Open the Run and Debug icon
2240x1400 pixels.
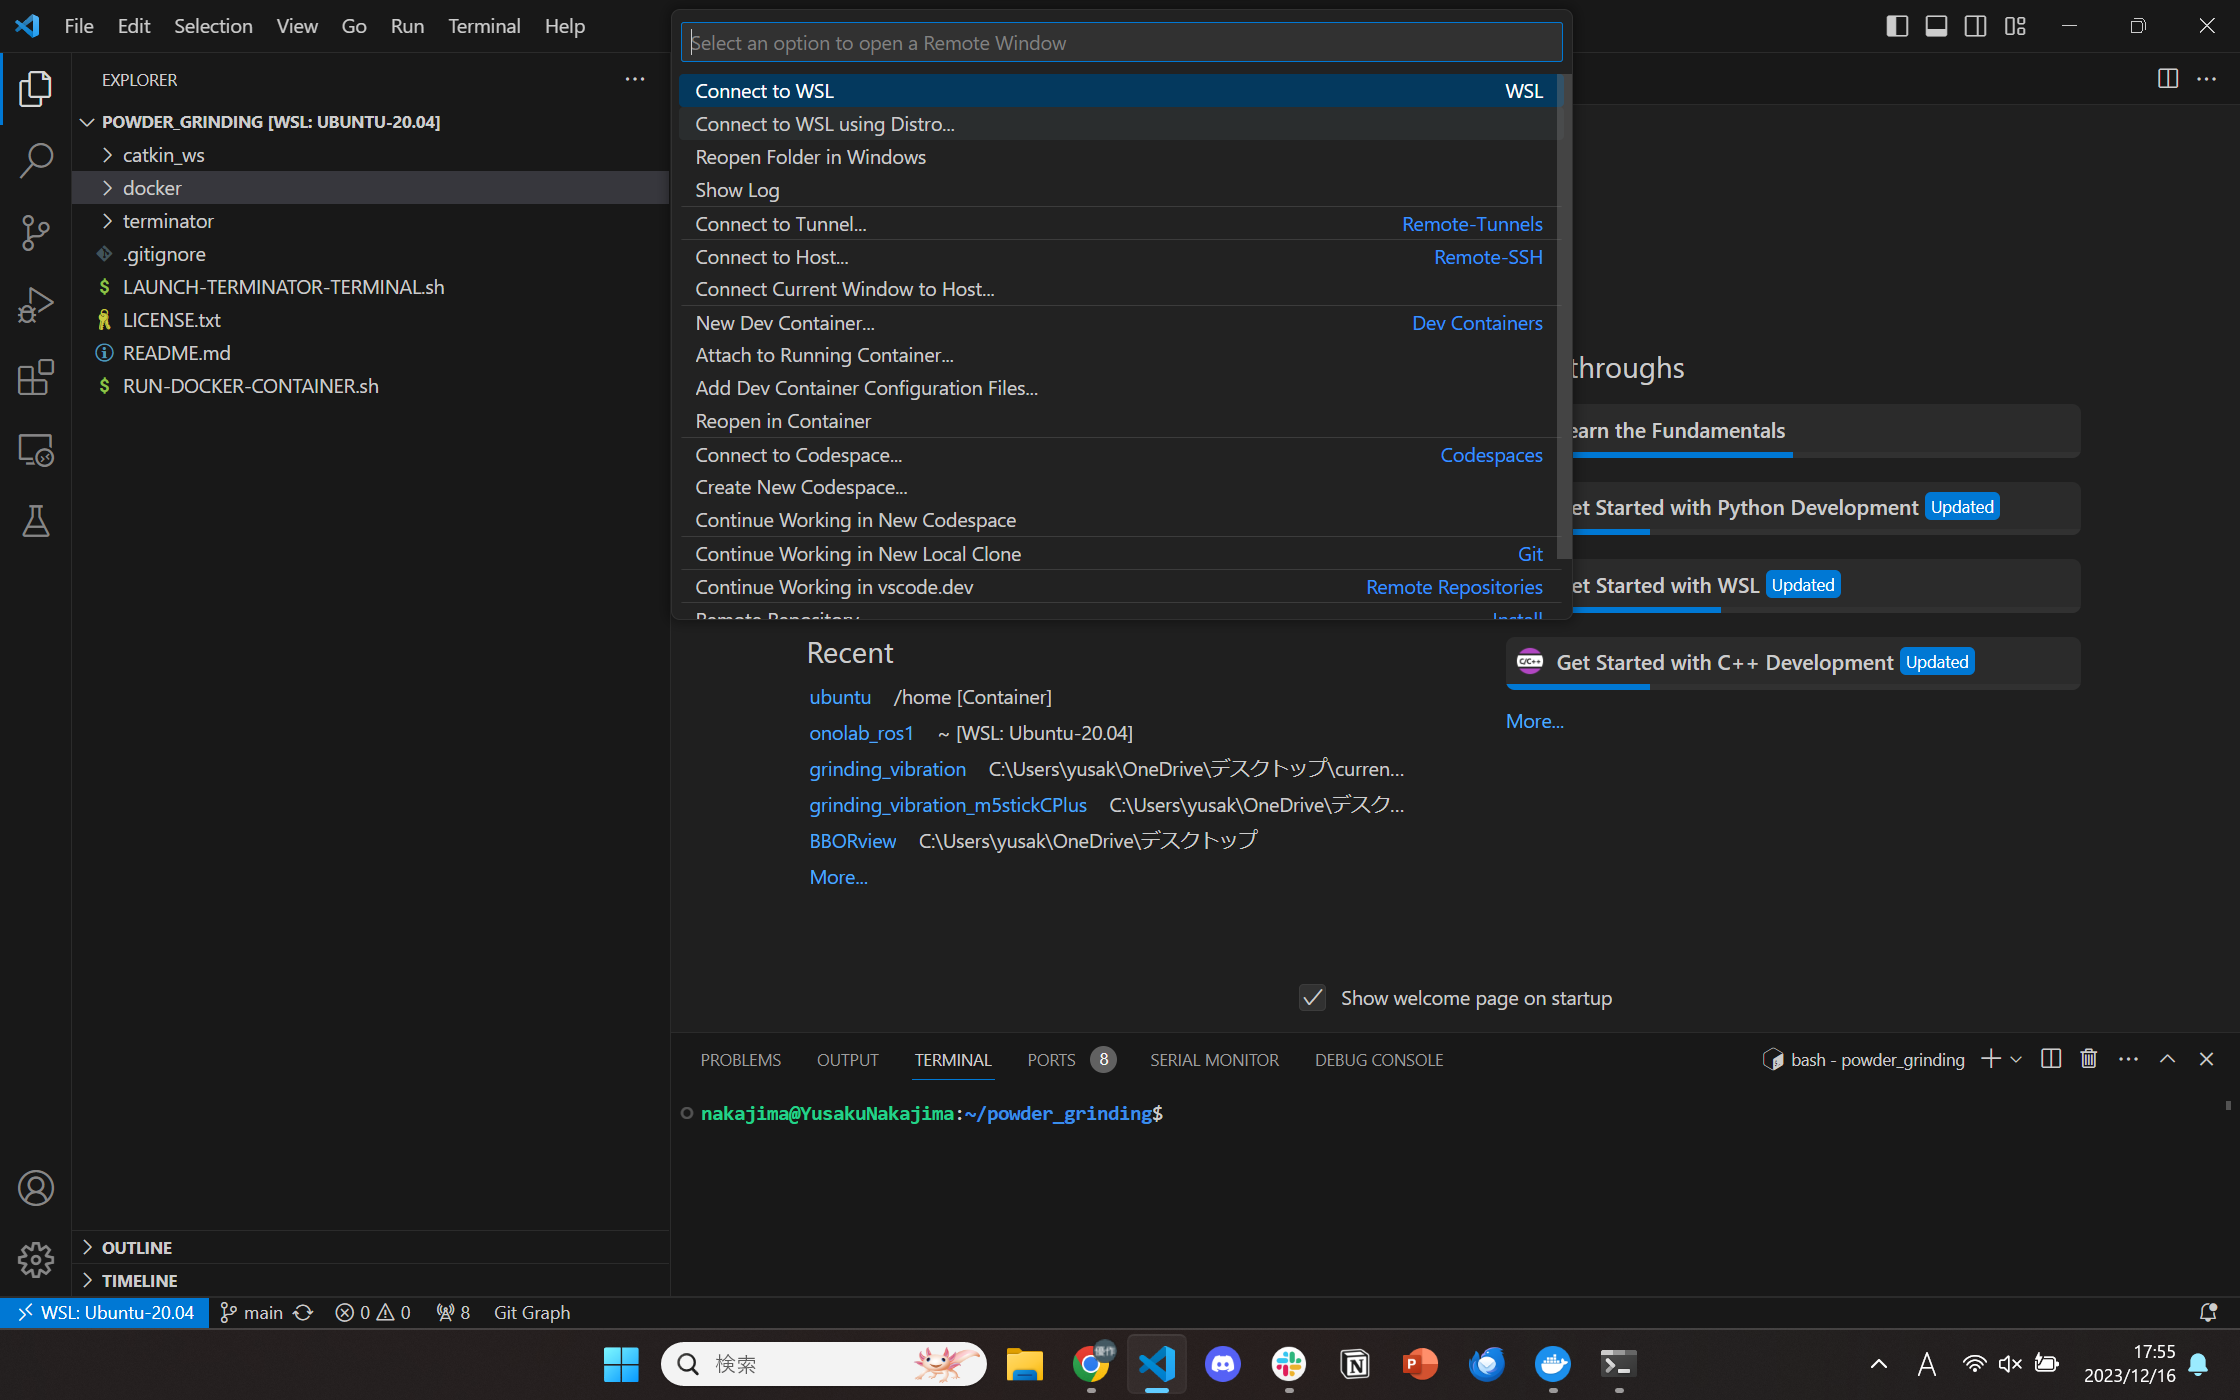(x=36, y=304)
